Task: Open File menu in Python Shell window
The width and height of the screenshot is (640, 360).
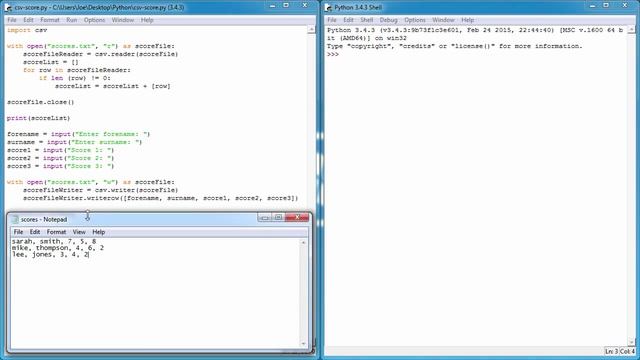Action: (x=332, y=20)
